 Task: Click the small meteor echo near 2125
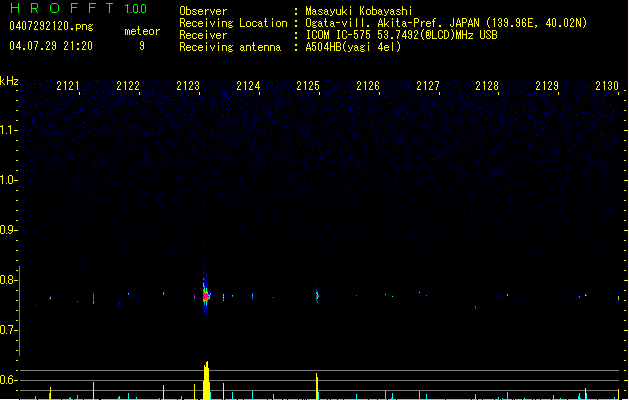pyautogui.click(x=317, y=295)
